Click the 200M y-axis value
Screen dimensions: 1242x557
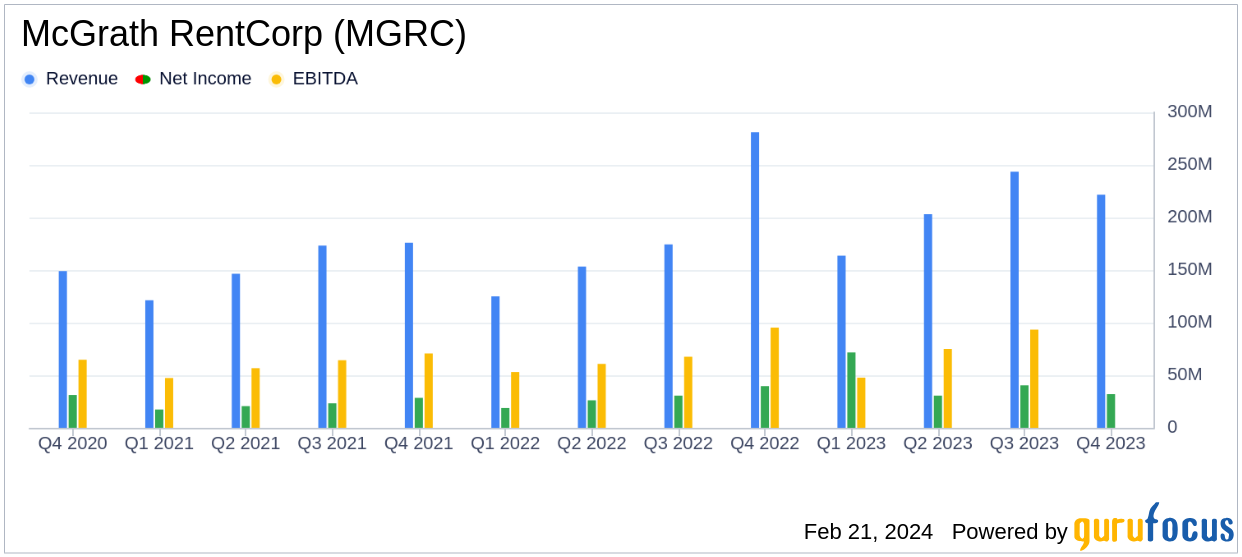click(x=1190, y=217)
